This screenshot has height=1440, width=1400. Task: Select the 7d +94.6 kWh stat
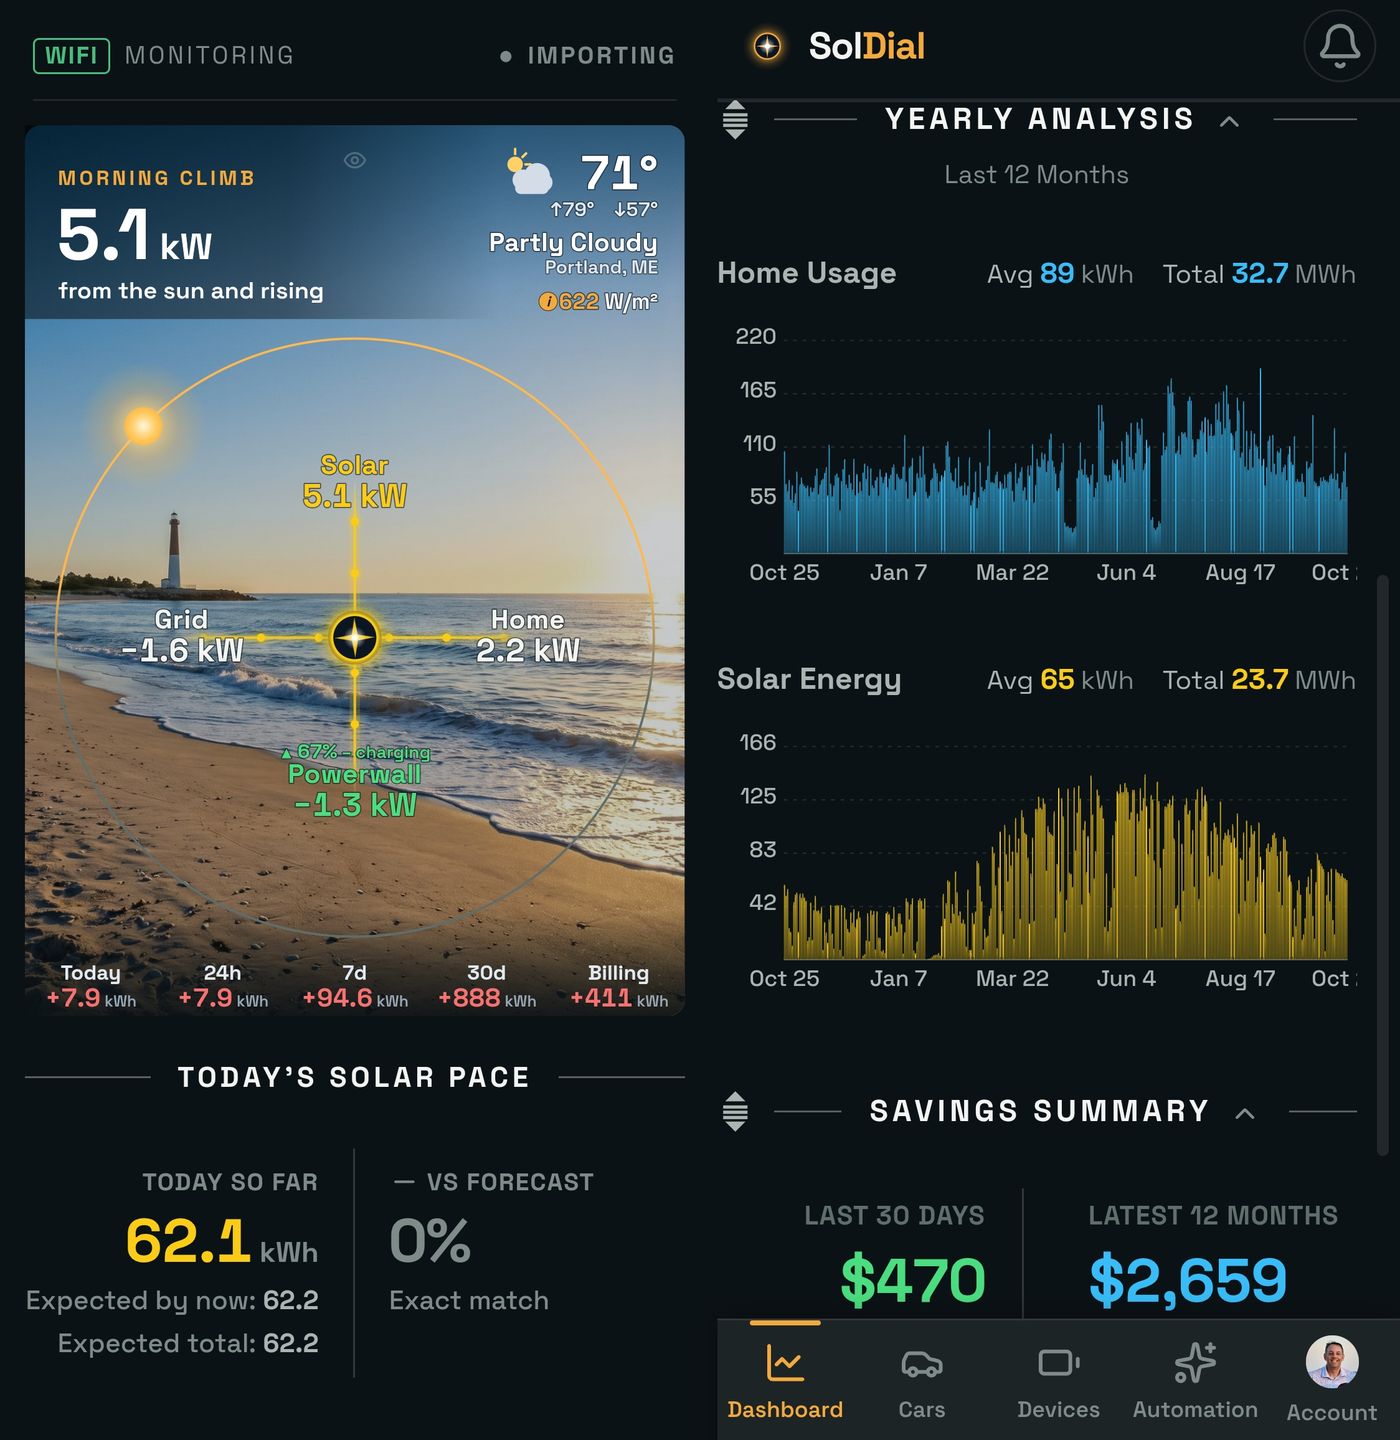point(355,986)
